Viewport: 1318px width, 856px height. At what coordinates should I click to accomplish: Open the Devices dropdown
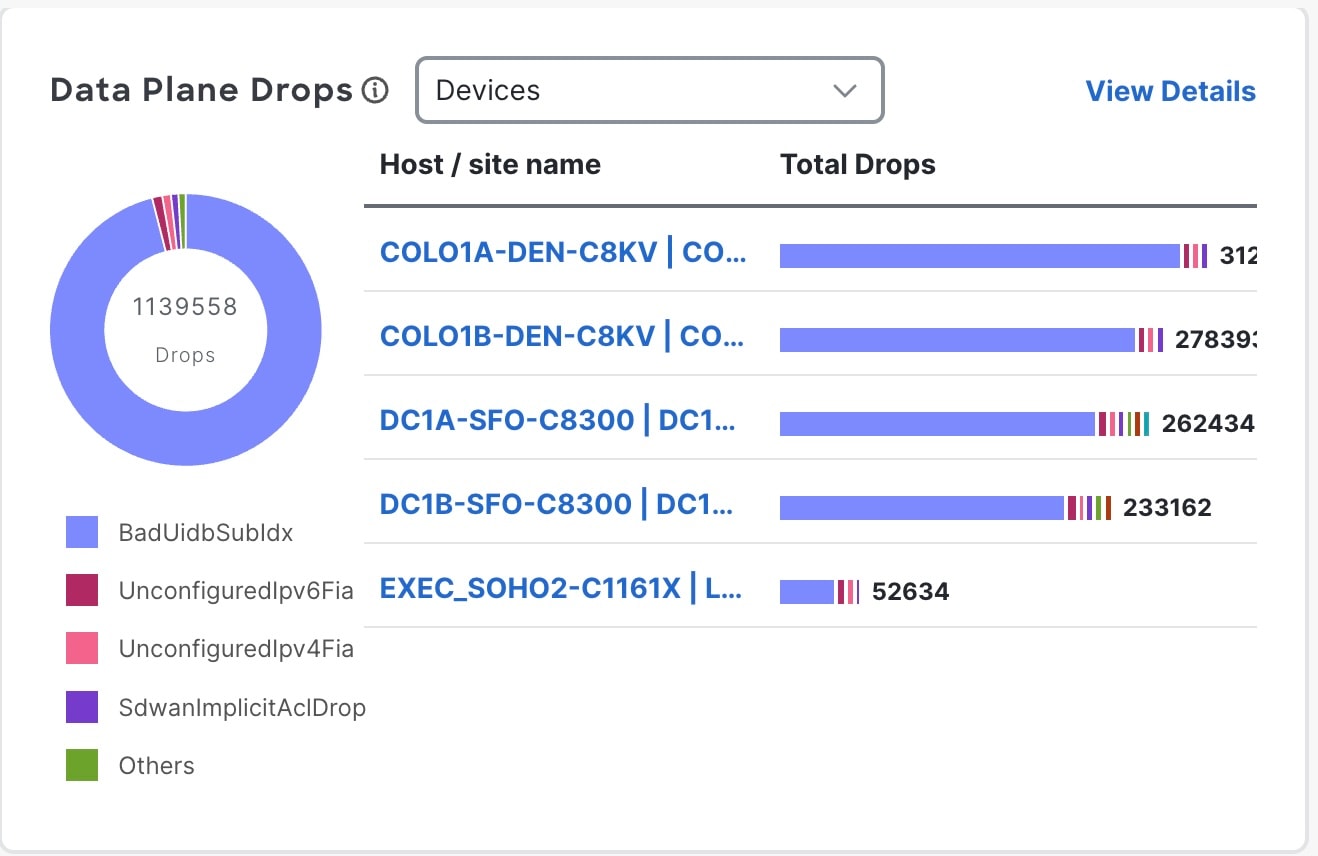coord(648,91)
